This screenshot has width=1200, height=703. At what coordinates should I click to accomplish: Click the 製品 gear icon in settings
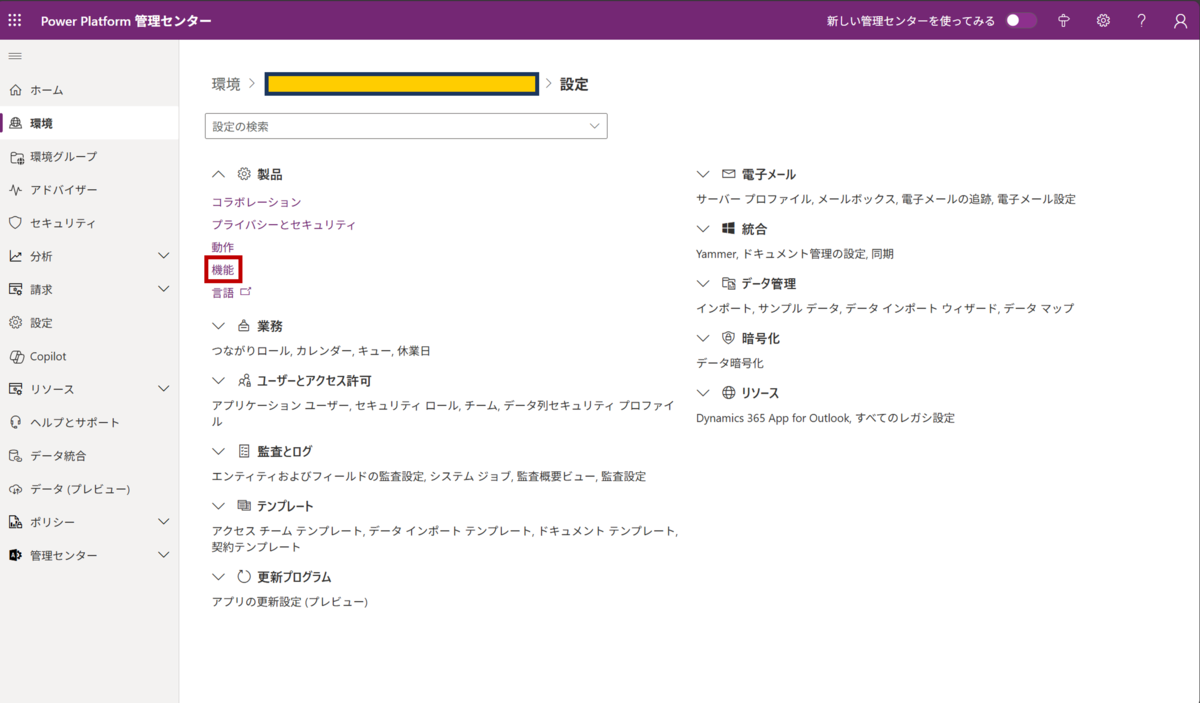tap(244, 174)
